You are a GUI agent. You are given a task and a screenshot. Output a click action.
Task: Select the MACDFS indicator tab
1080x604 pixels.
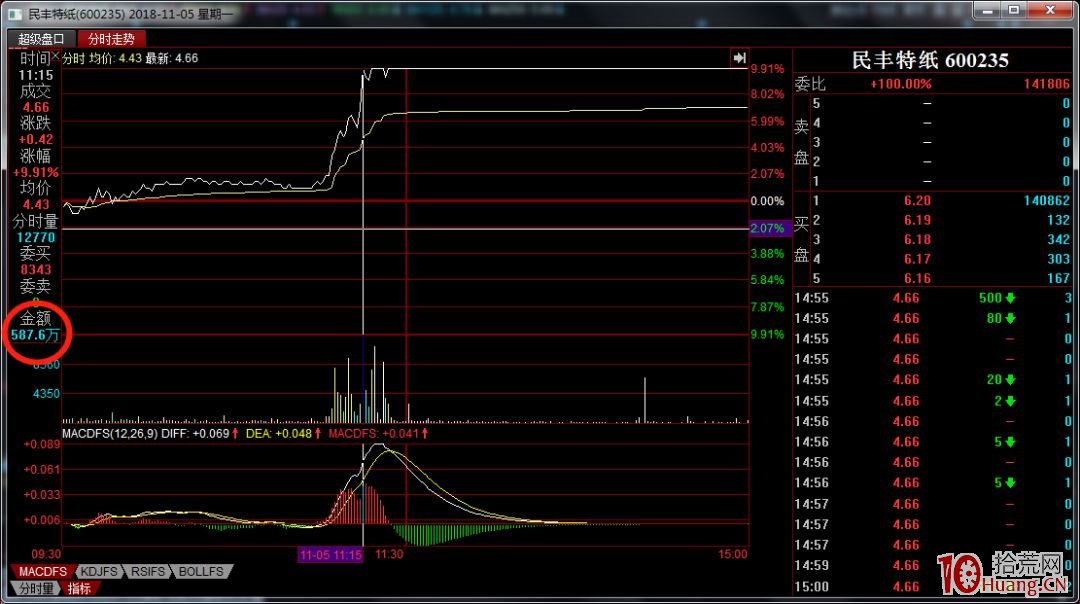tap(41, 572)
